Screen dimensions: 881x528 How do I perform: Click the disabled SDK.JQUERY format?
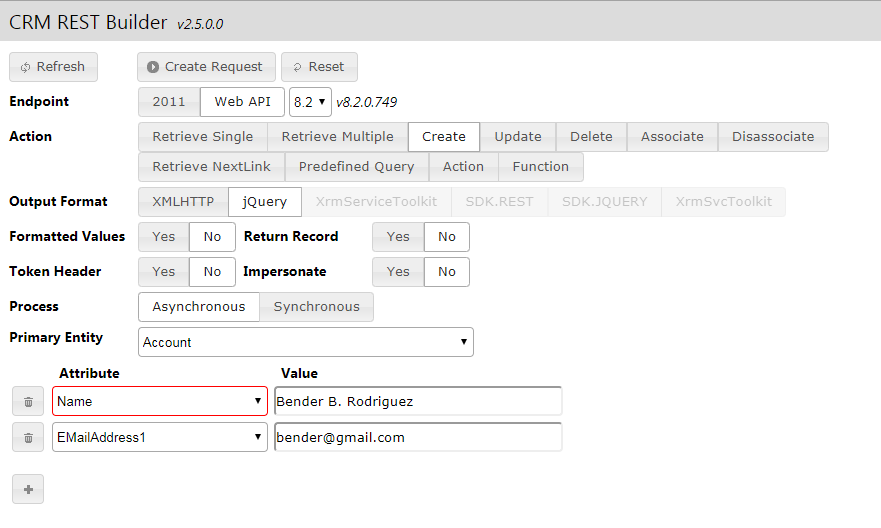click(605, 202)
